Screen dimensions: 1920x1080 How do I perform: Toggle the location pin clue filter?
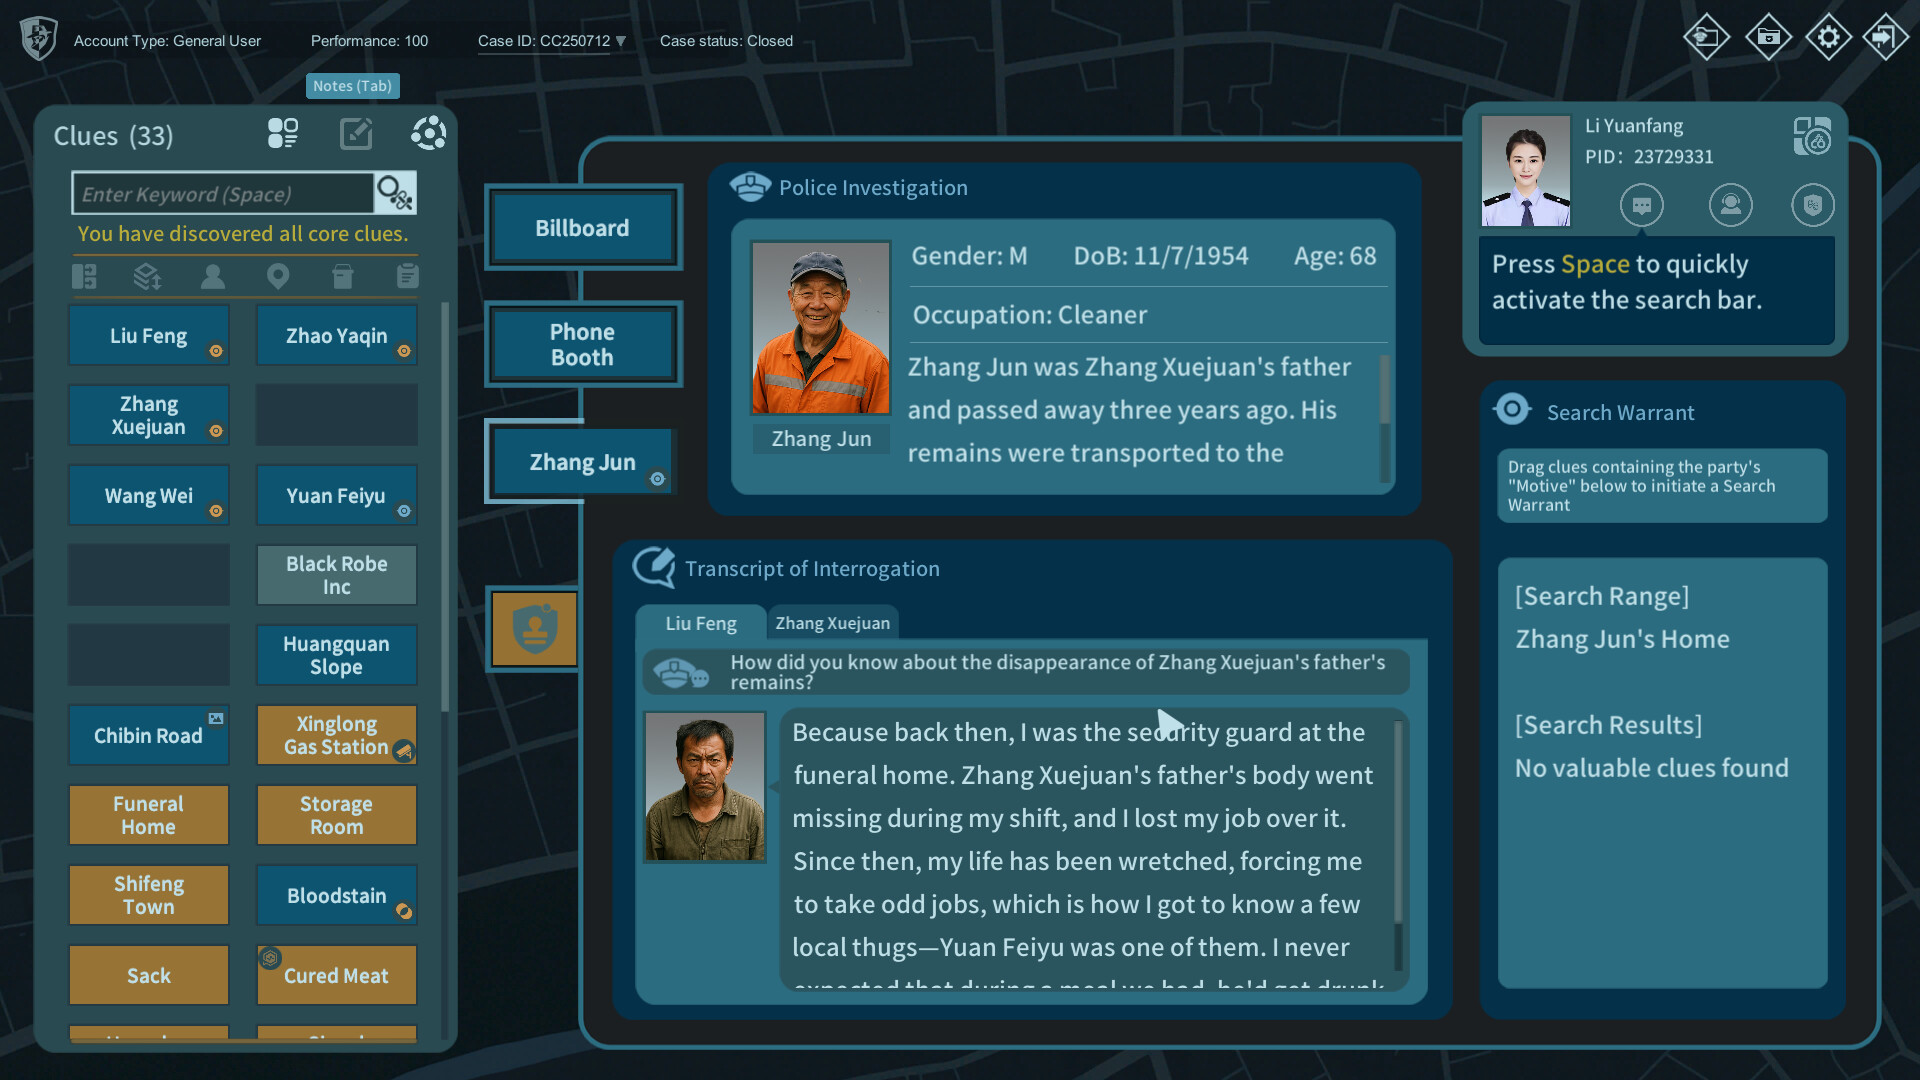278,276
